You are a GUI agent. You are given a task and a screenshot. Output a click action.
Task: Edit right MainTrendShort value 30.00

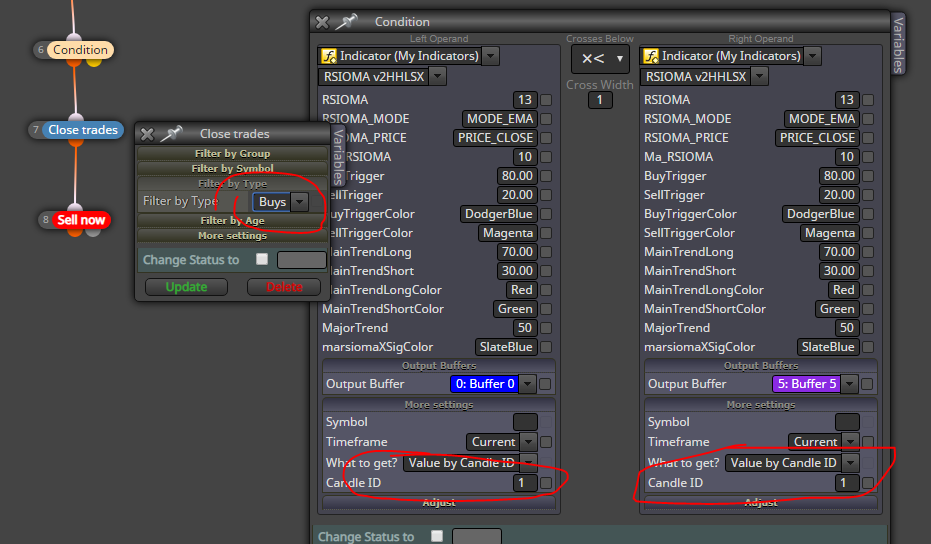click(838, 271)
